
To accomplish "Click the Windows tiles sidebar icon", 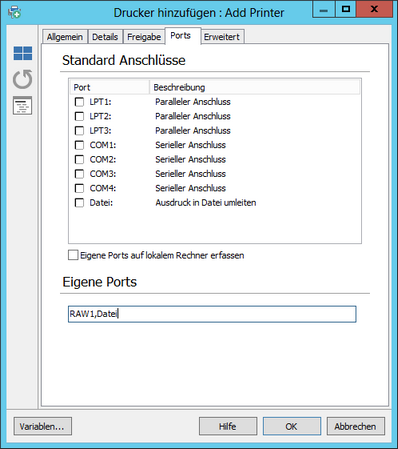I will coord(23,53).
